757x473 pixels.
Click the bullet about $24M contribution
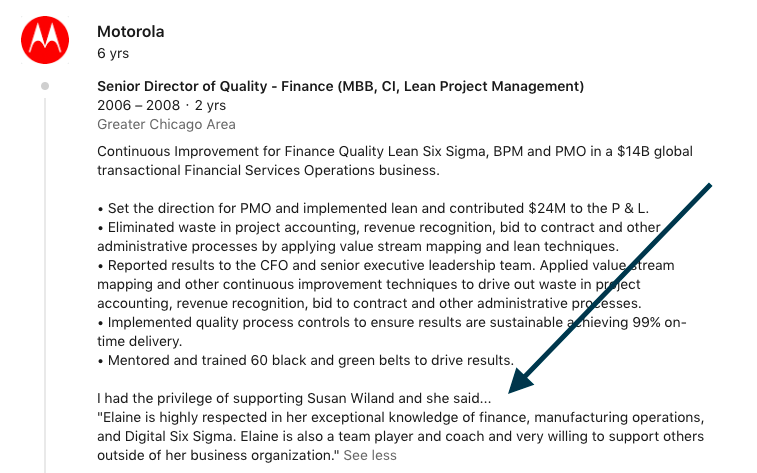373,209
